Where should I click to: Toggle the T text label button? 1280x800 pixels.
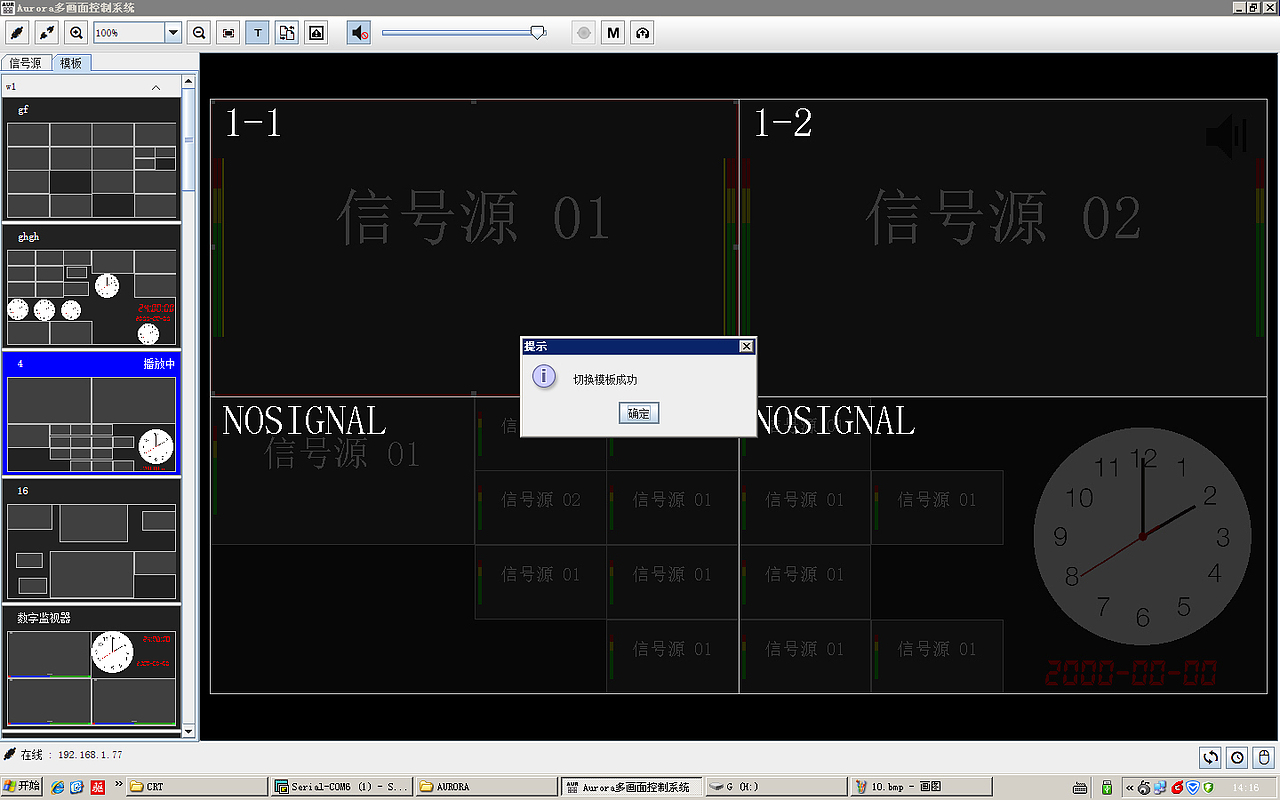(258, 33)
